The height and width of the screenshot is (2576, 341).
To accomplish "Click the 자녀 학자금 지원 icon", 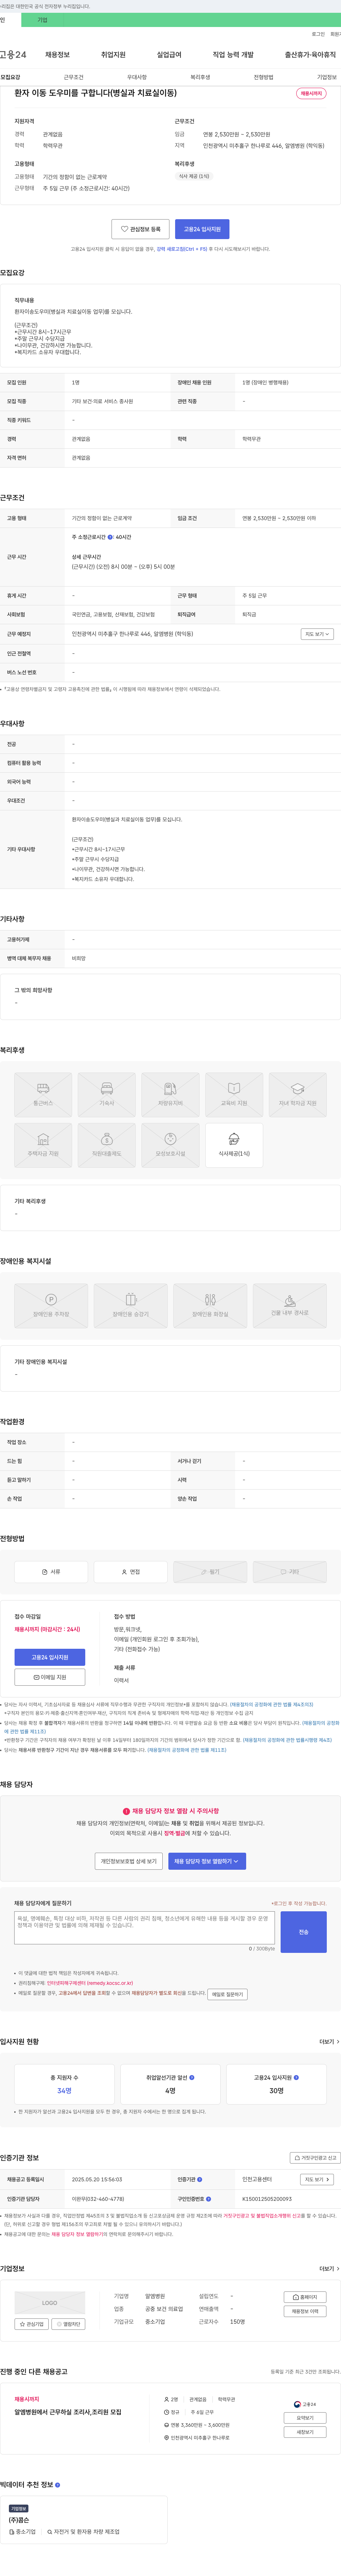I will click(298, 1095).
